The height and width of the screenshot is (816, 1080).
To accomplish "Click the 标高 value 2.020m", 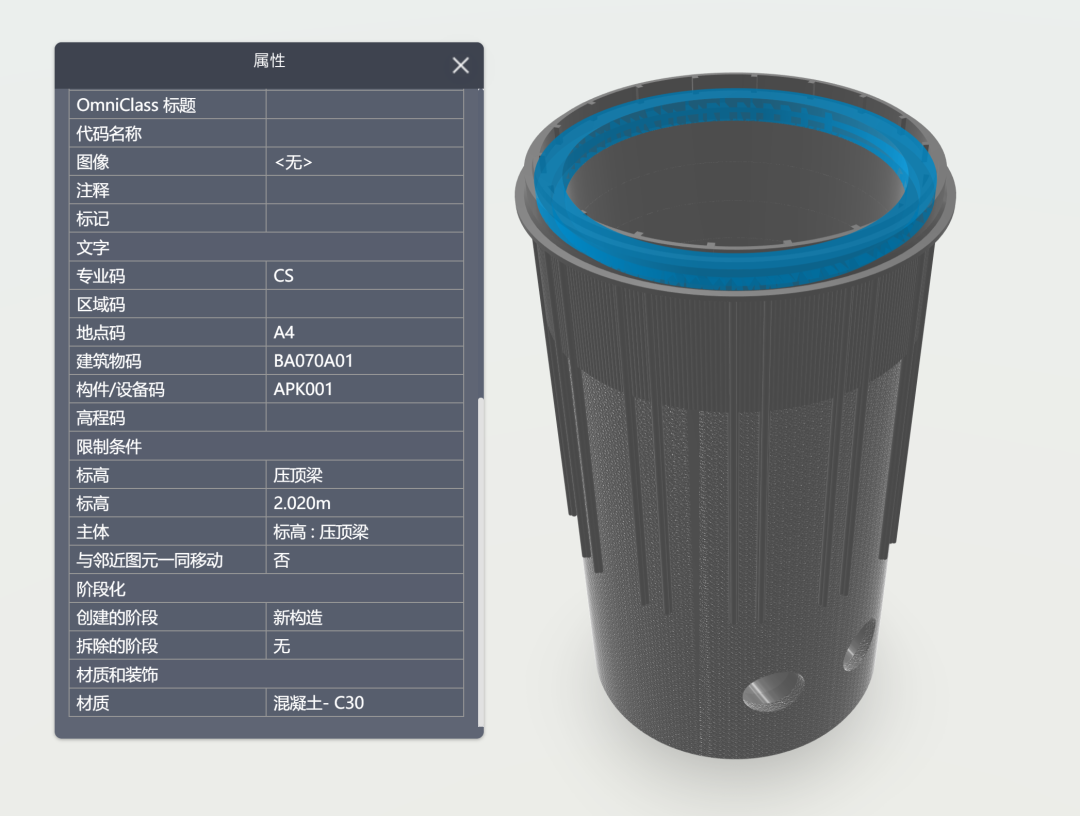I will pos(302,503).
